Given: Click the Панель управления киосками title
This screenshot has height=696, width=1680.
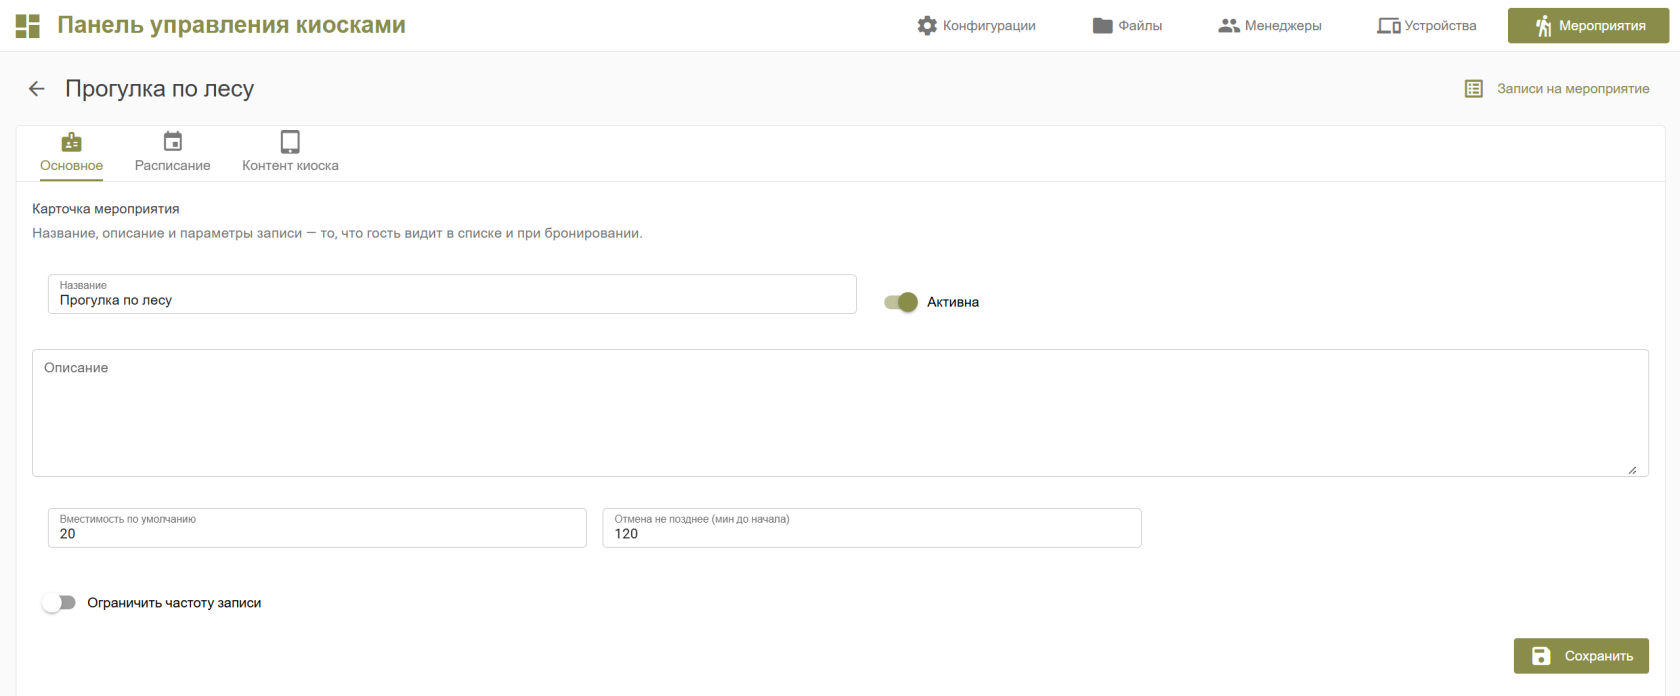Looking at the screenshot, I should click(231, 26).
